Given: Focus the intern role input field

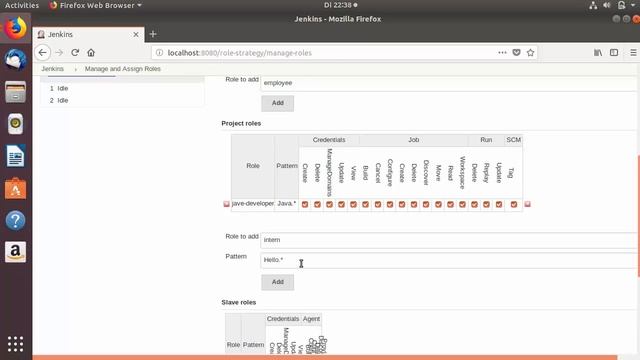Looking at the screenshot, I should (x=449, y=240).
